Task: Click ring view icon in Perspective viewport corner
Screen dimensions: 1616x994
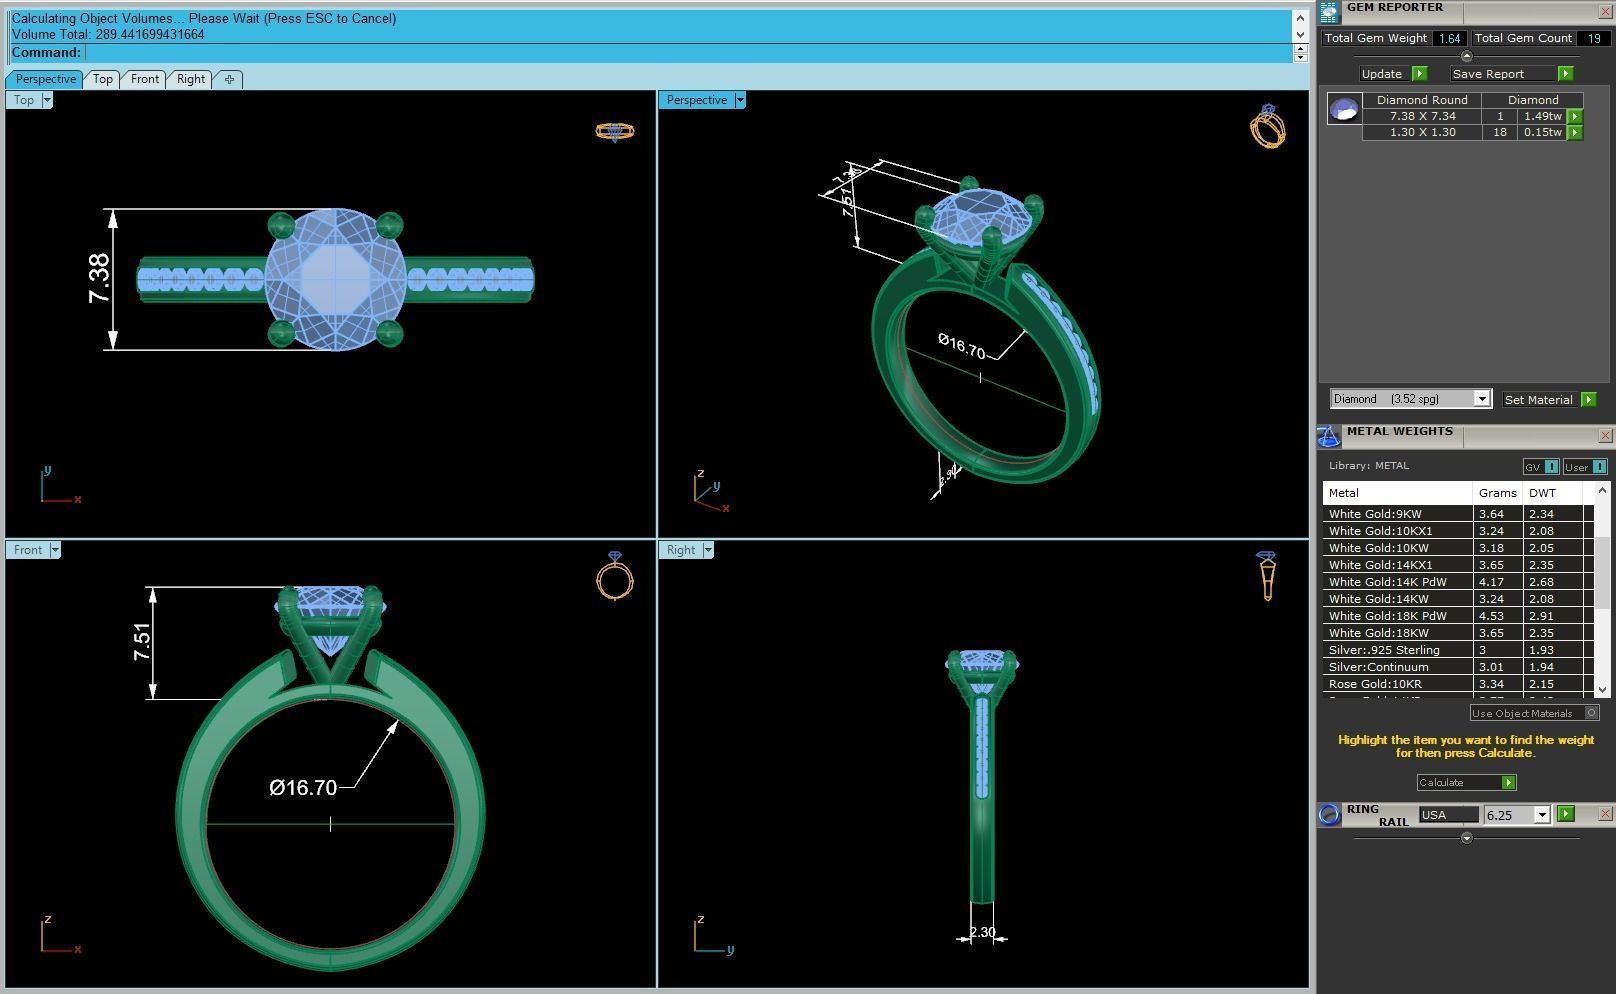Action: [1268, 127]
